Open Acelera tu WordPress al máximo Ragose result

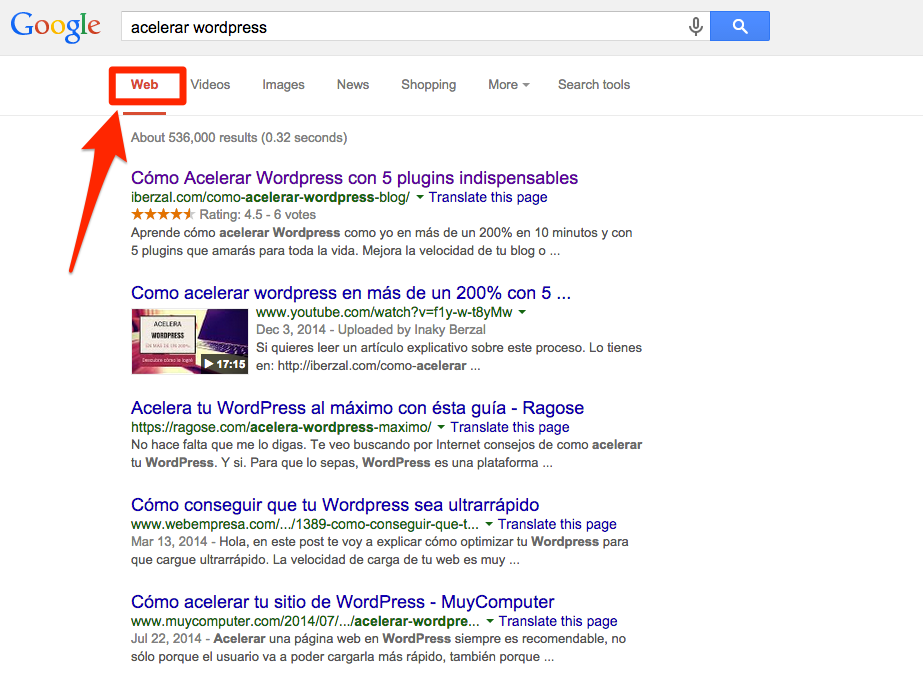(x=357, y=407)
